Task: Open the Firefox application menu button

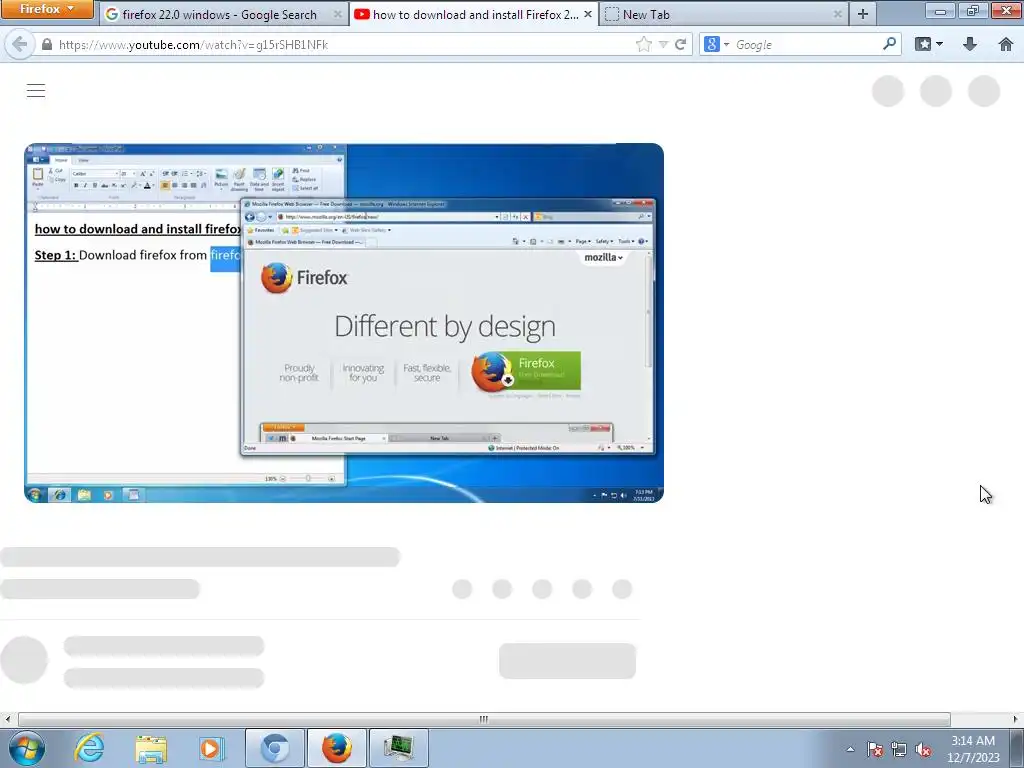Action: (46, 9)
